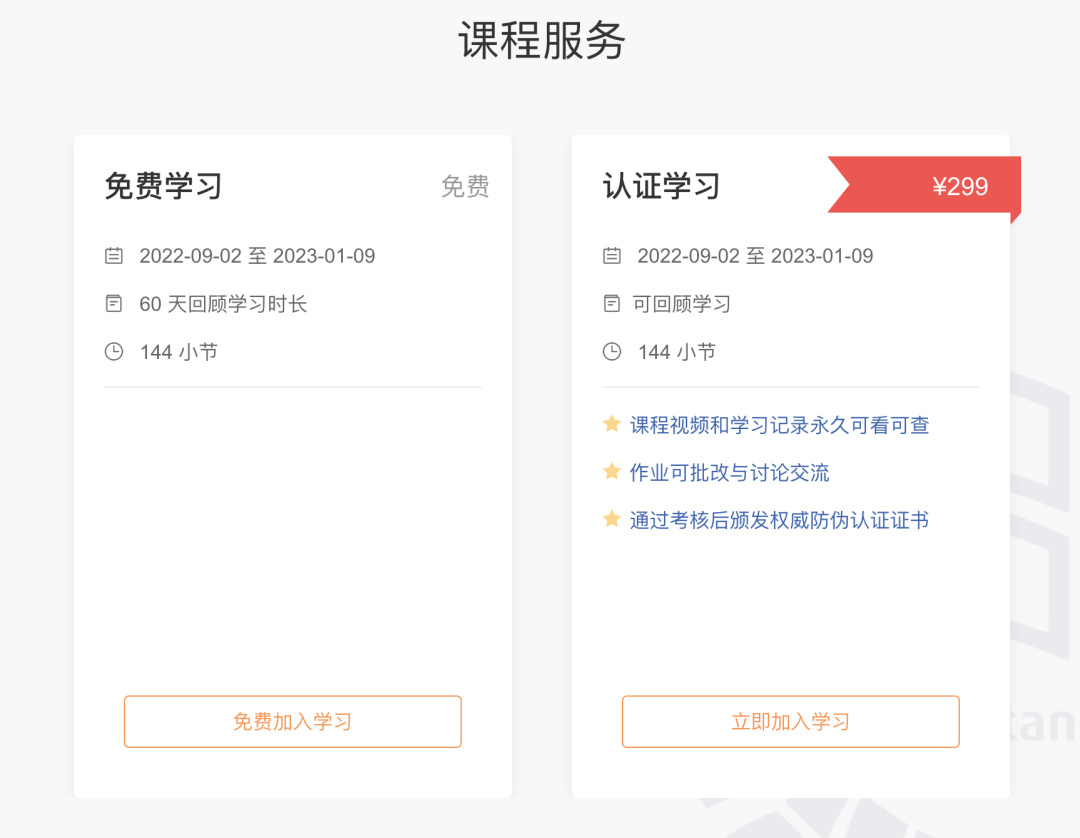This screenshot has height=838, width=1080.
Task: Click the gray 免费 price label
Action: (465, 186)
